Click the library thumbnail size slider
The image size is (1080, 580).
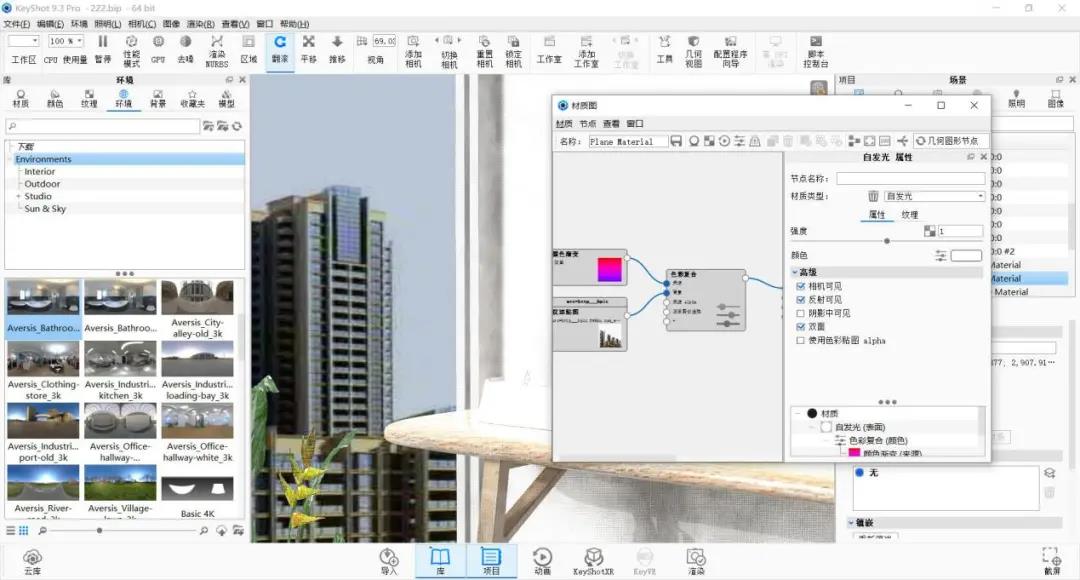tap(100, 530)
